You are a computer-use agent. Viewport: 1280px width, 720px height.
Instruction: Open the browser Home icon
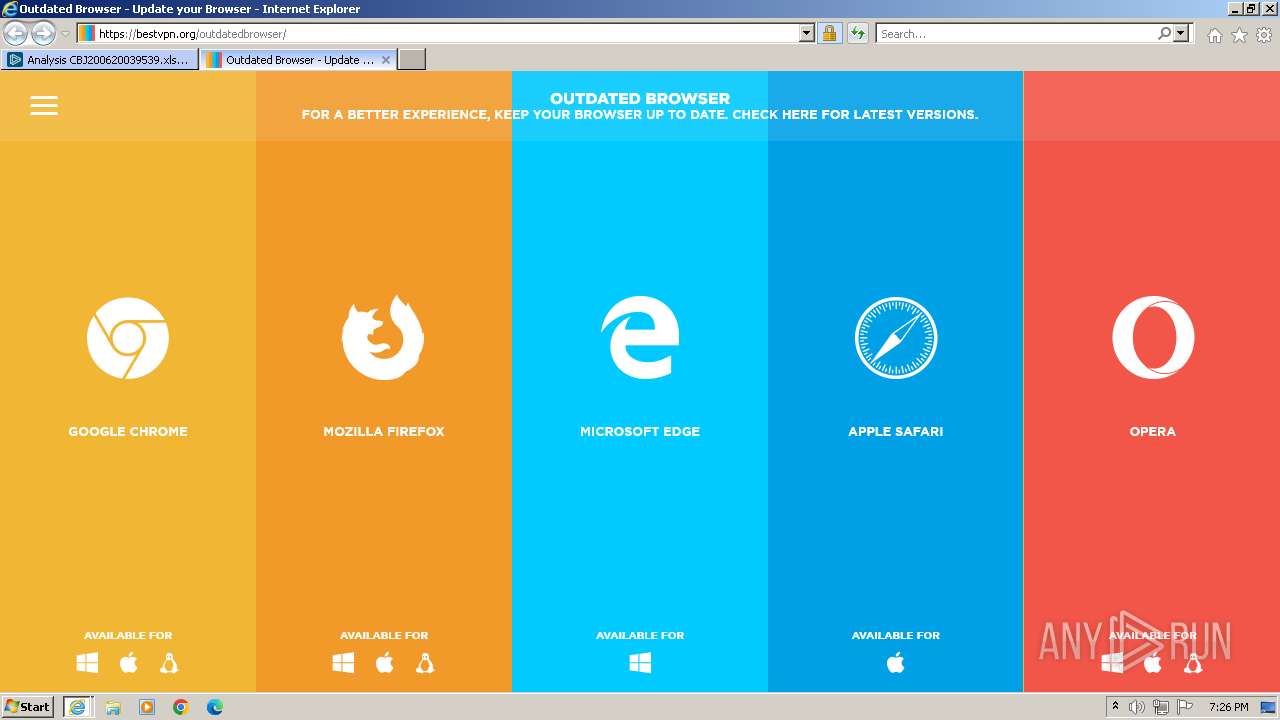[x=1214, y=35]
